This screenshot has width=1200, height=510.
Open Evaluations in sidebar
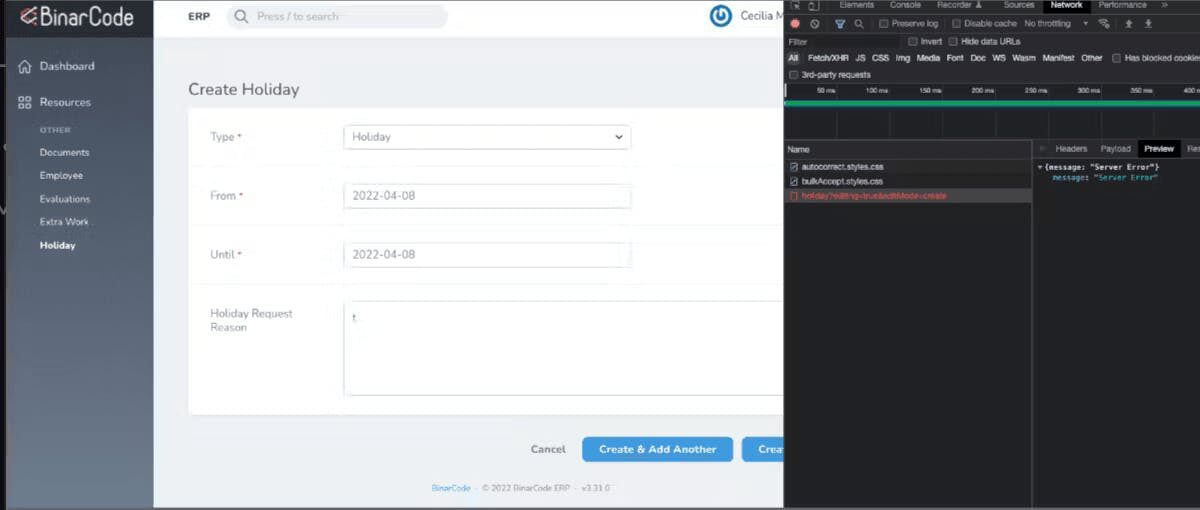65,199
